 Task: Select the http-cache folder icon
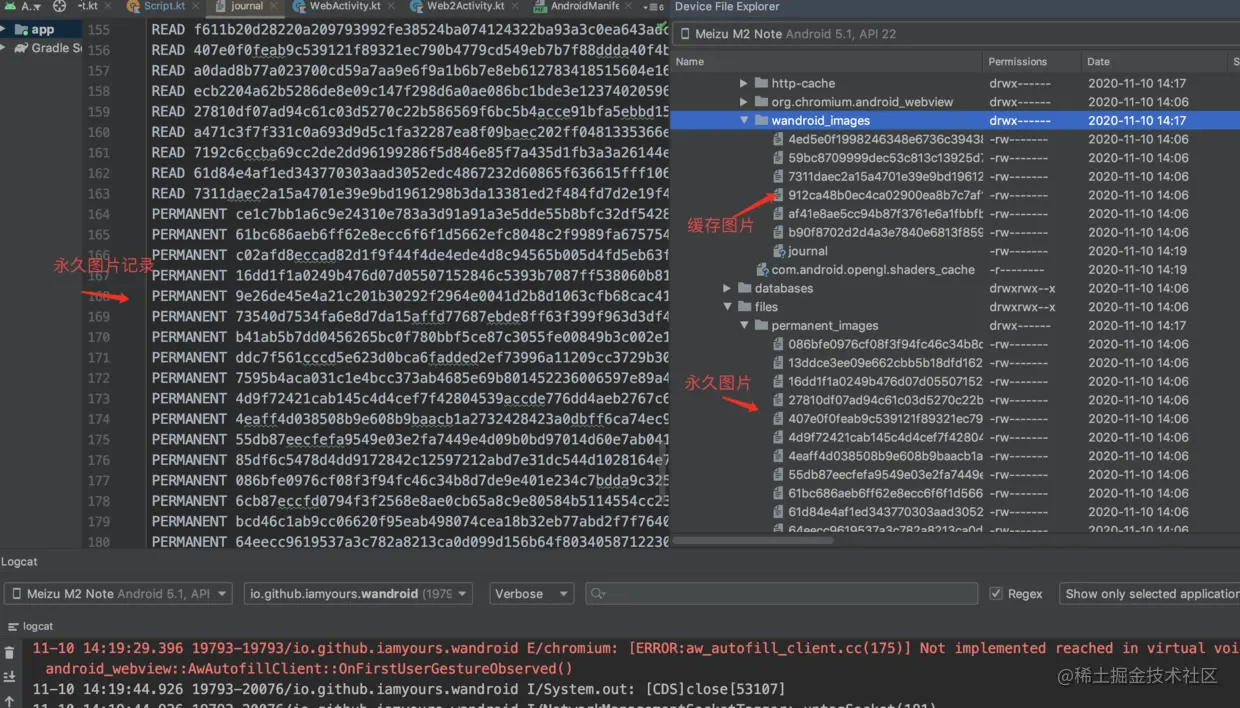(x=761, y=83)
